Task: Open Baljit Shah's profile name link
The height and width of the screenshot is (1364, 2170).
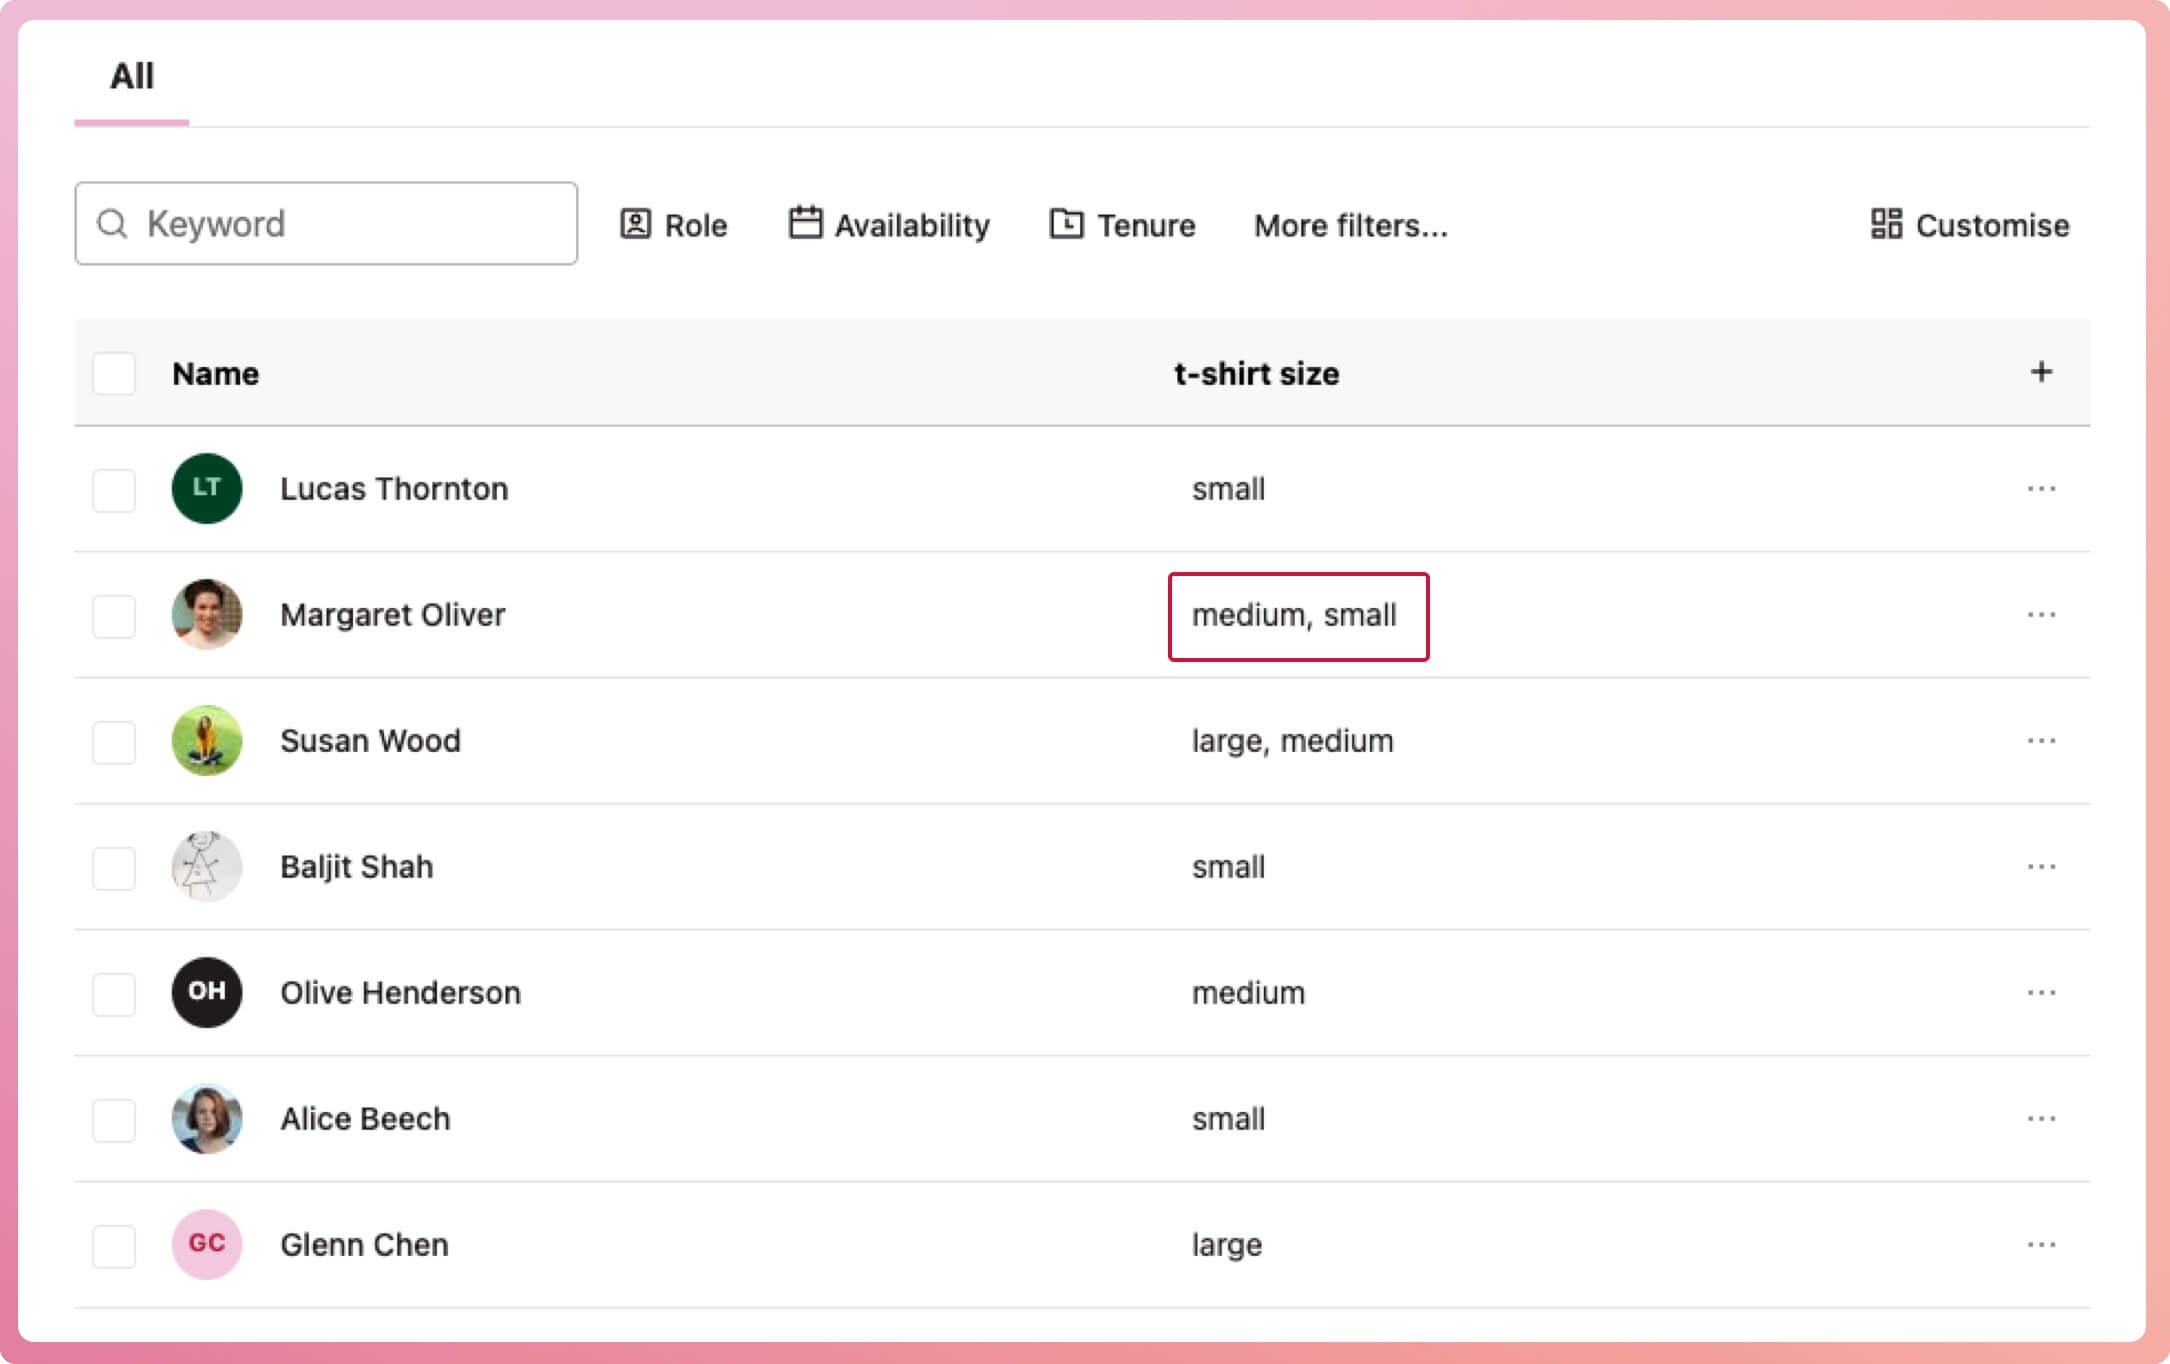Action: tap(356, 867)
